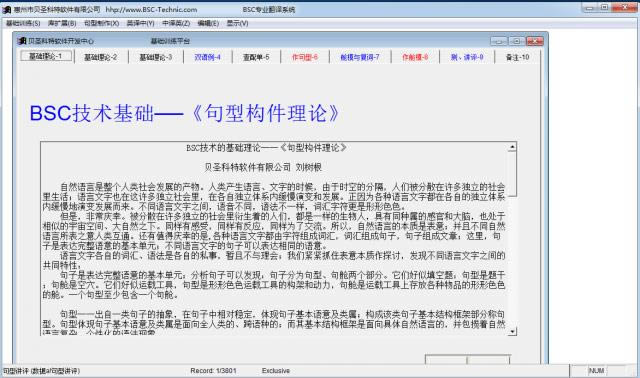Click the blue heading BSC技术基础—《句型构件理论》
Viewport: 640px width, 378px height.
point(184,113)
